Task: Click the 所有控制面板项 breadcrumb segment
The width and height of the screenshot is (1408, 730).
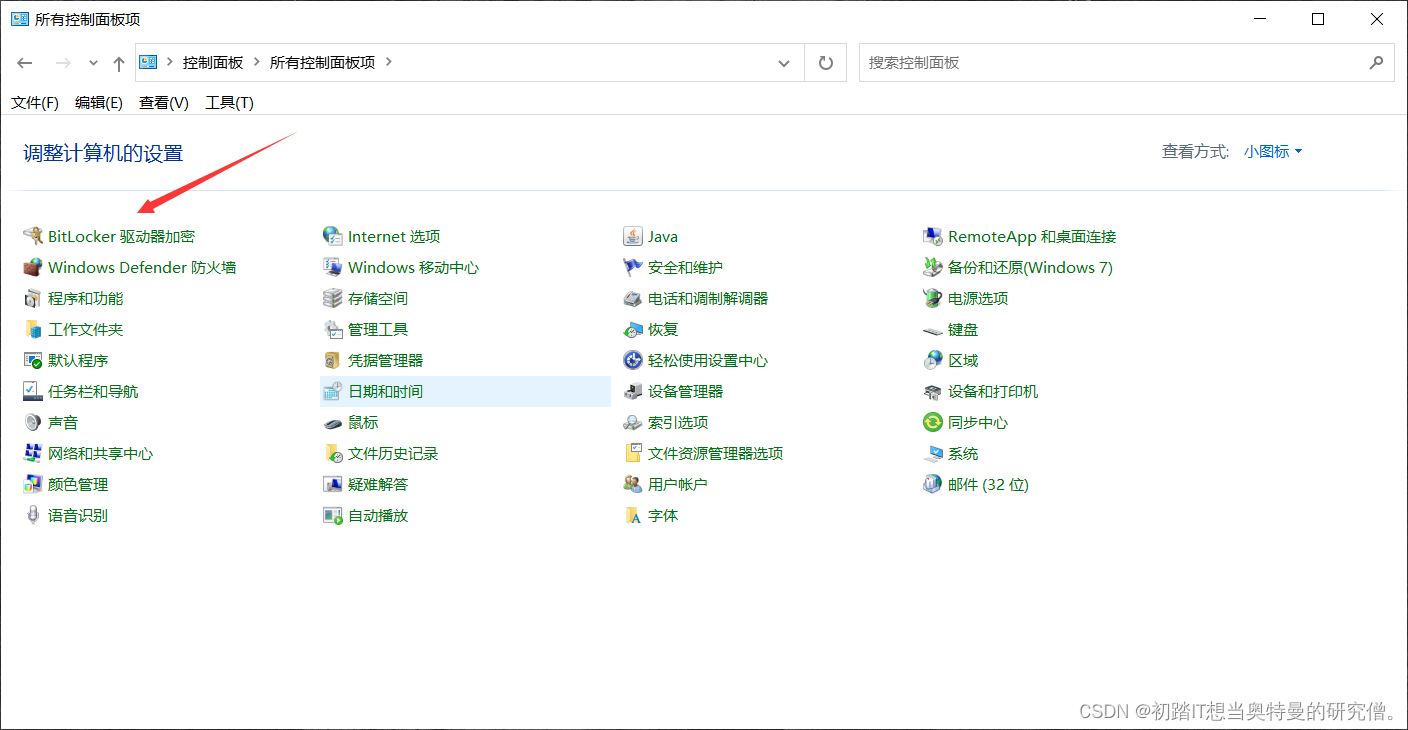Action: (x=323, y=62)
